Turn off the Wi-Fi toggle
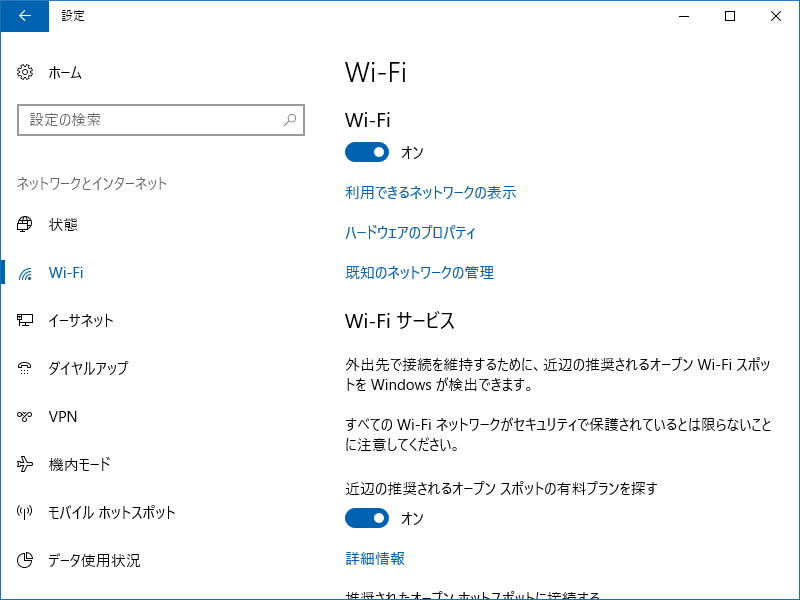This screenshot has height=600, width=800. click(x=368, y=152)
